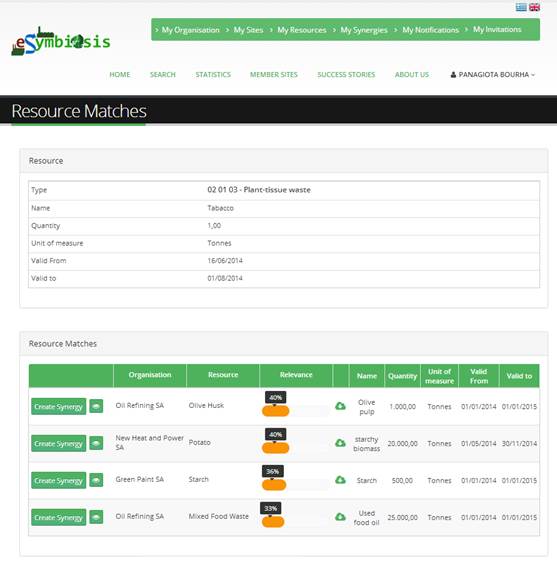
Task: Click the Relevance column header
Action: 296,375
